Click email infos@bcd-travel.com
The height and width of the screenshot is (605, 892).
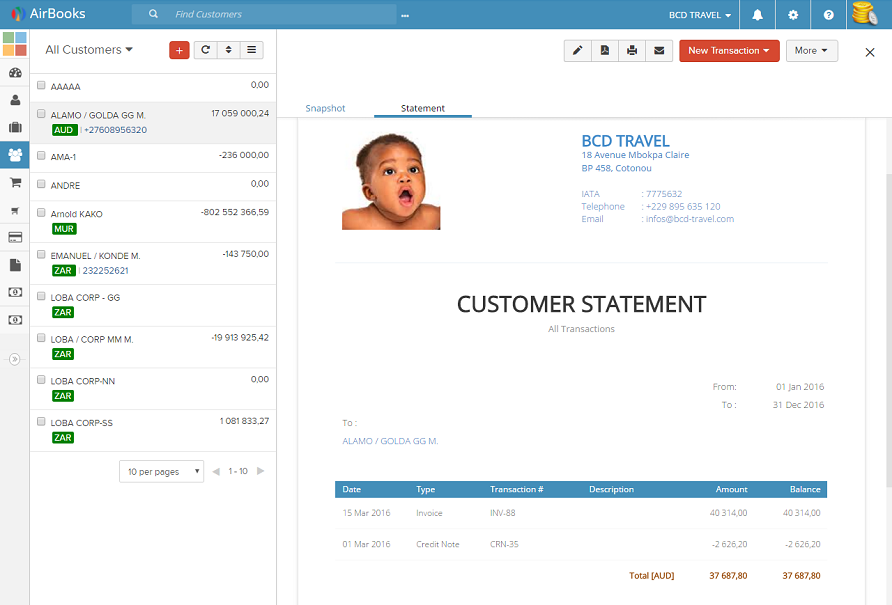690,219
